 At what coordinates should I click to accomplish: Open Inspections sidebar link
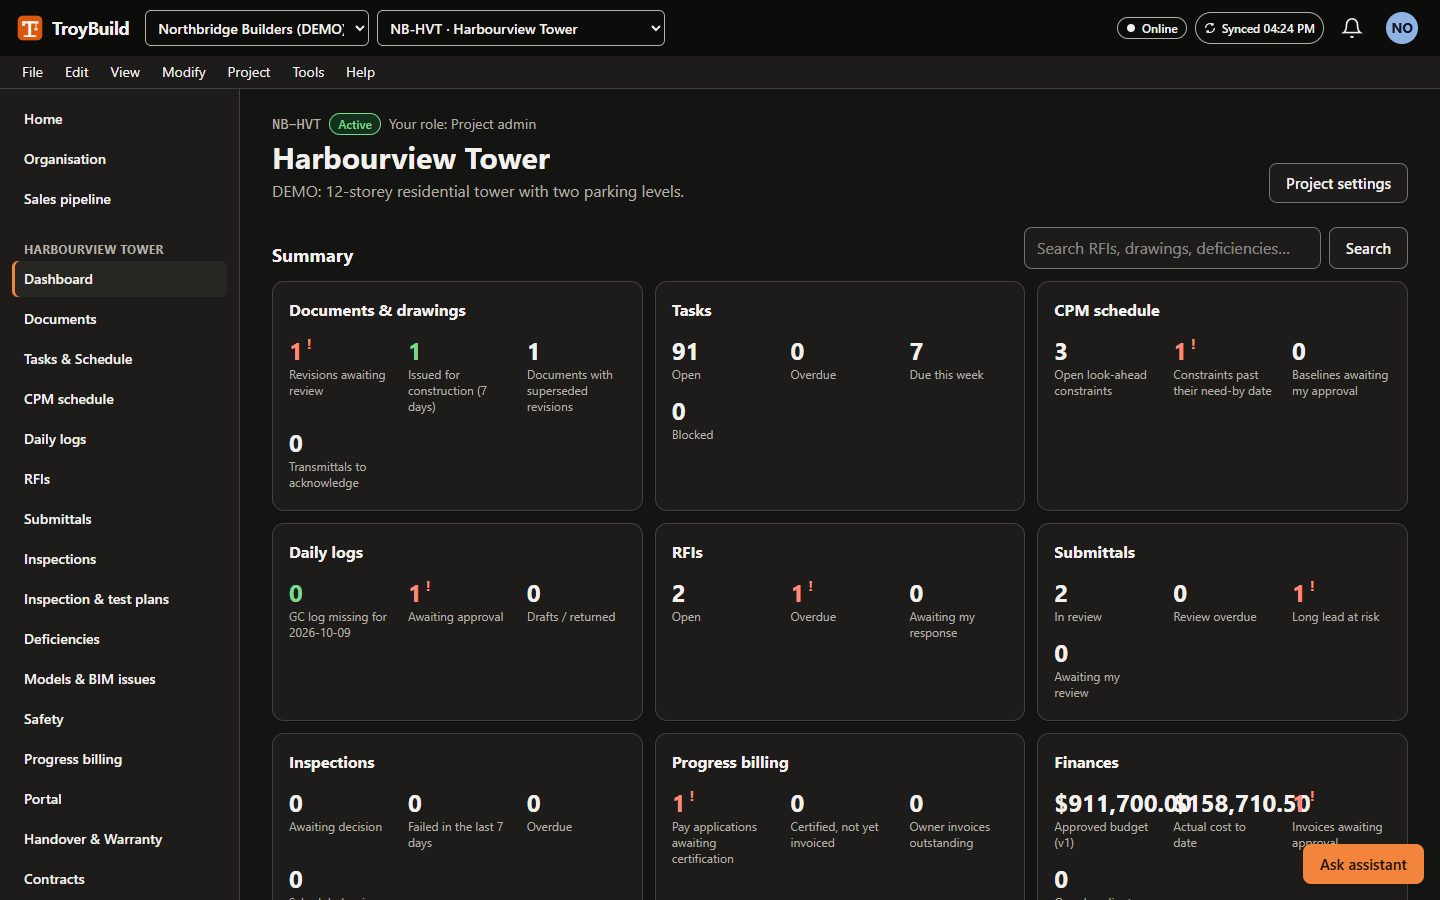(120, 559)
